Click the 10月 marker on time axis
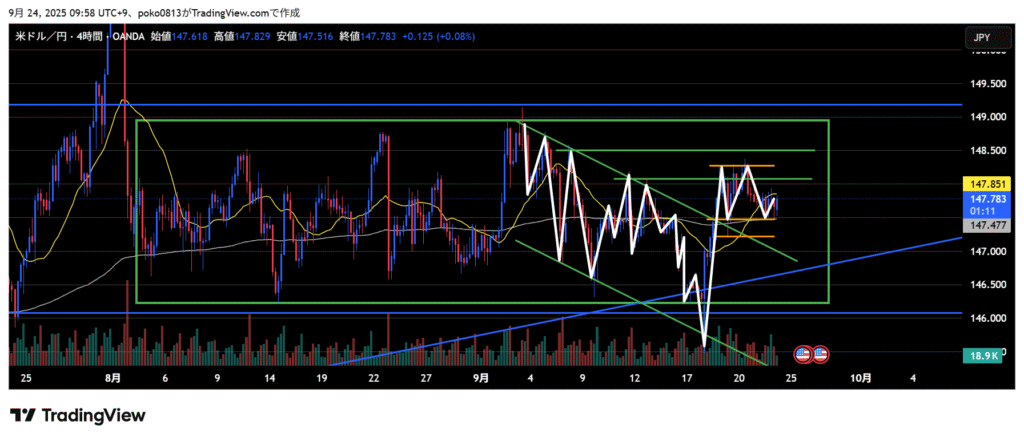The image size is (1024, 441). click(860, 378)
